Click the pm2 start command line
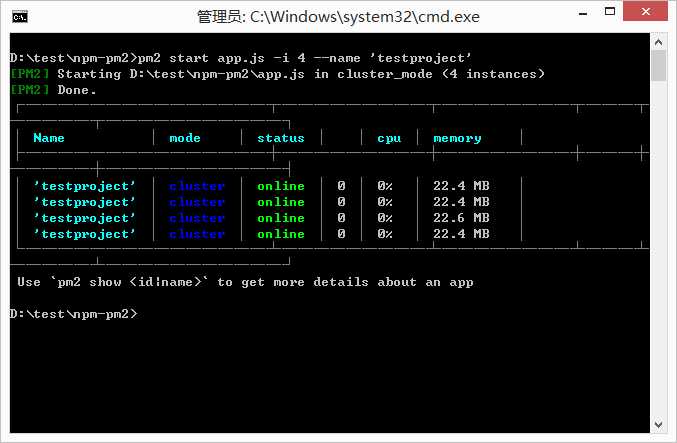 pyautogui.click(x=240, y=58)
